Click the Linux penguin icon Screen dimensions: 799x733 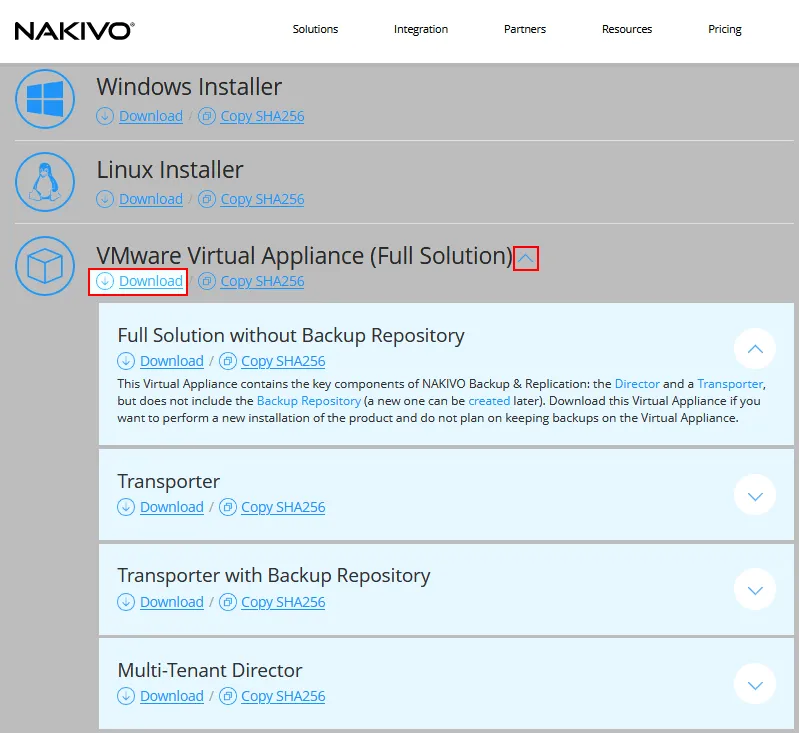45,182
